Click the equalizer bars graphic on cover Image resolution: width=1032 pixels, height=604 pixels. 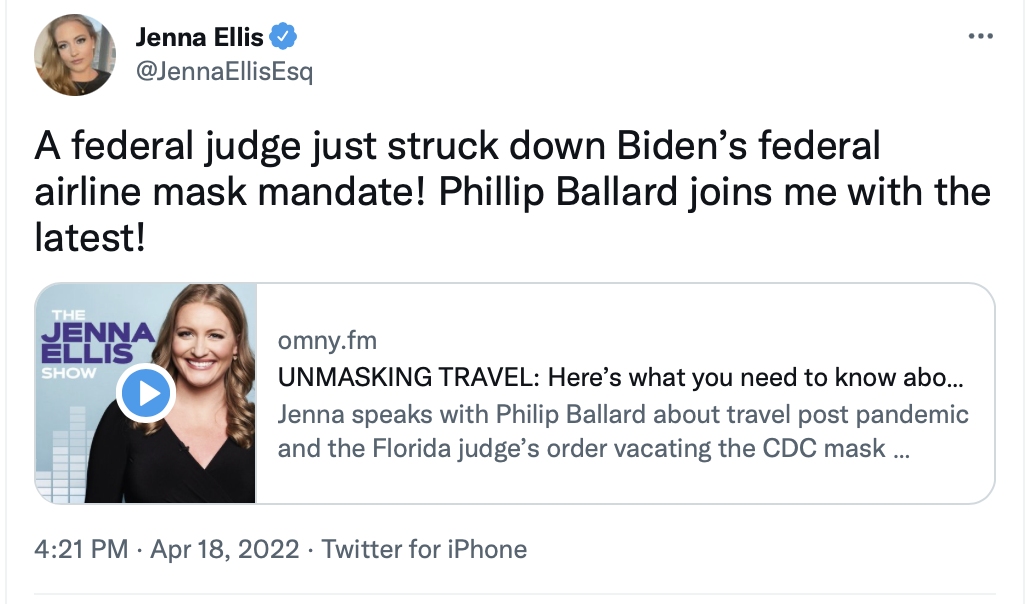(61, 454)
